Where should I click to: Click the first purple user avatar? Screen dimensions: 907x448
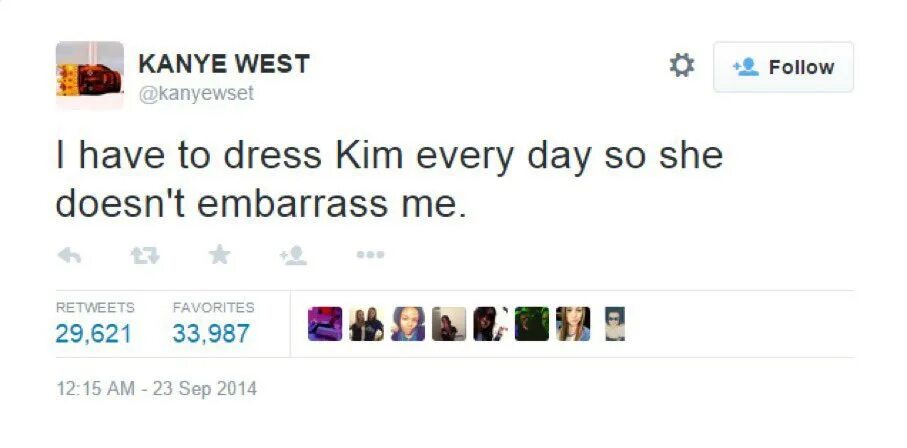pos(325,324)
